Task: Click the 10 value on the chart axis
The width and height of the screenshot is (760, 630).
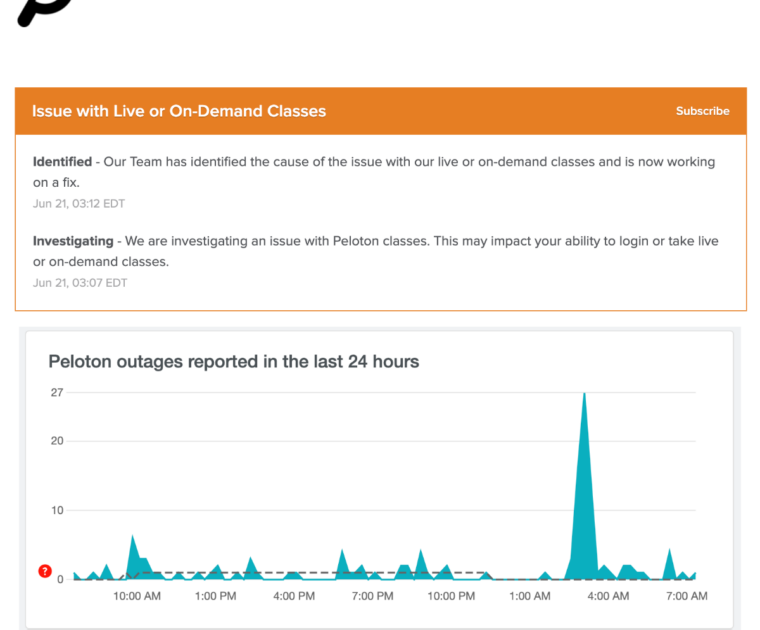Action: click(57, 510)
